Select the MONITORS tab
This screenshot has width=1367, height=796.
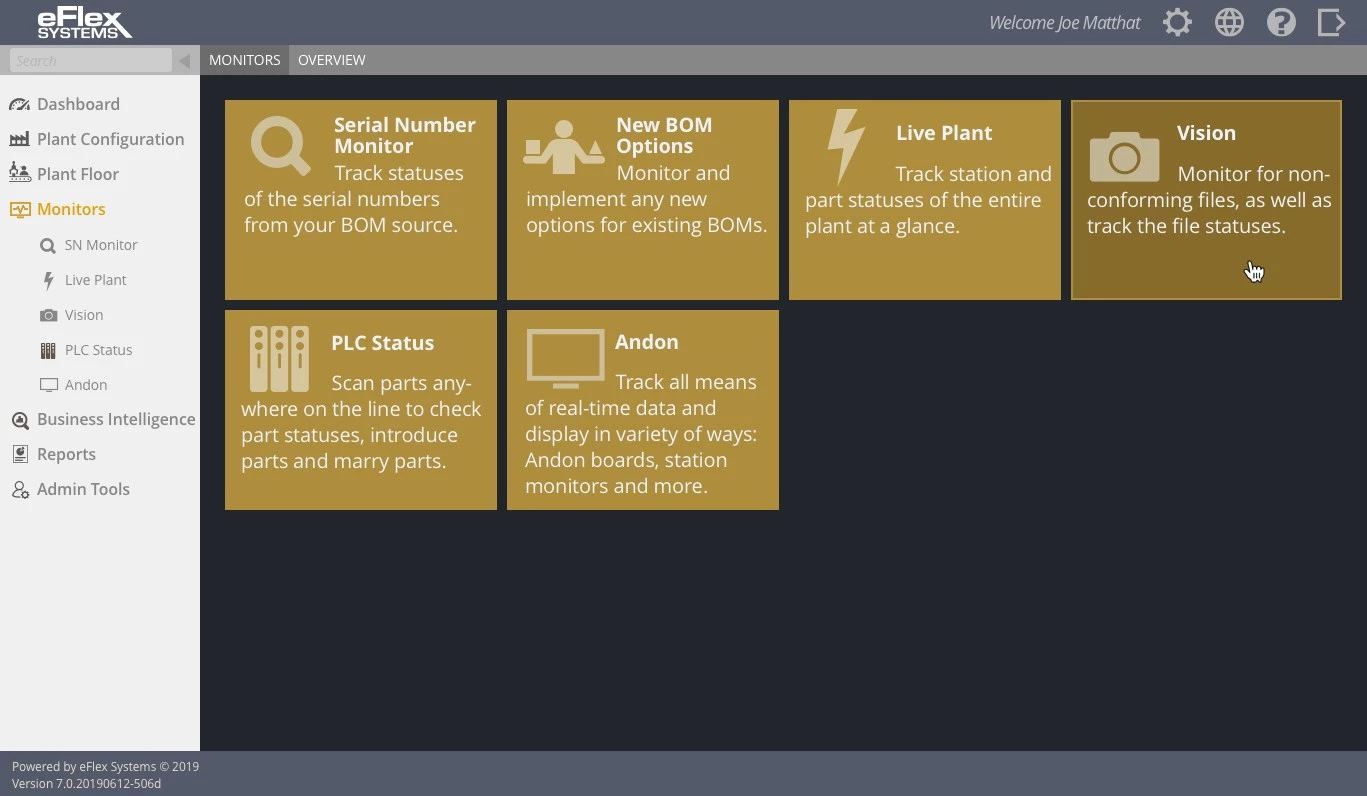[x=244, y=60]
